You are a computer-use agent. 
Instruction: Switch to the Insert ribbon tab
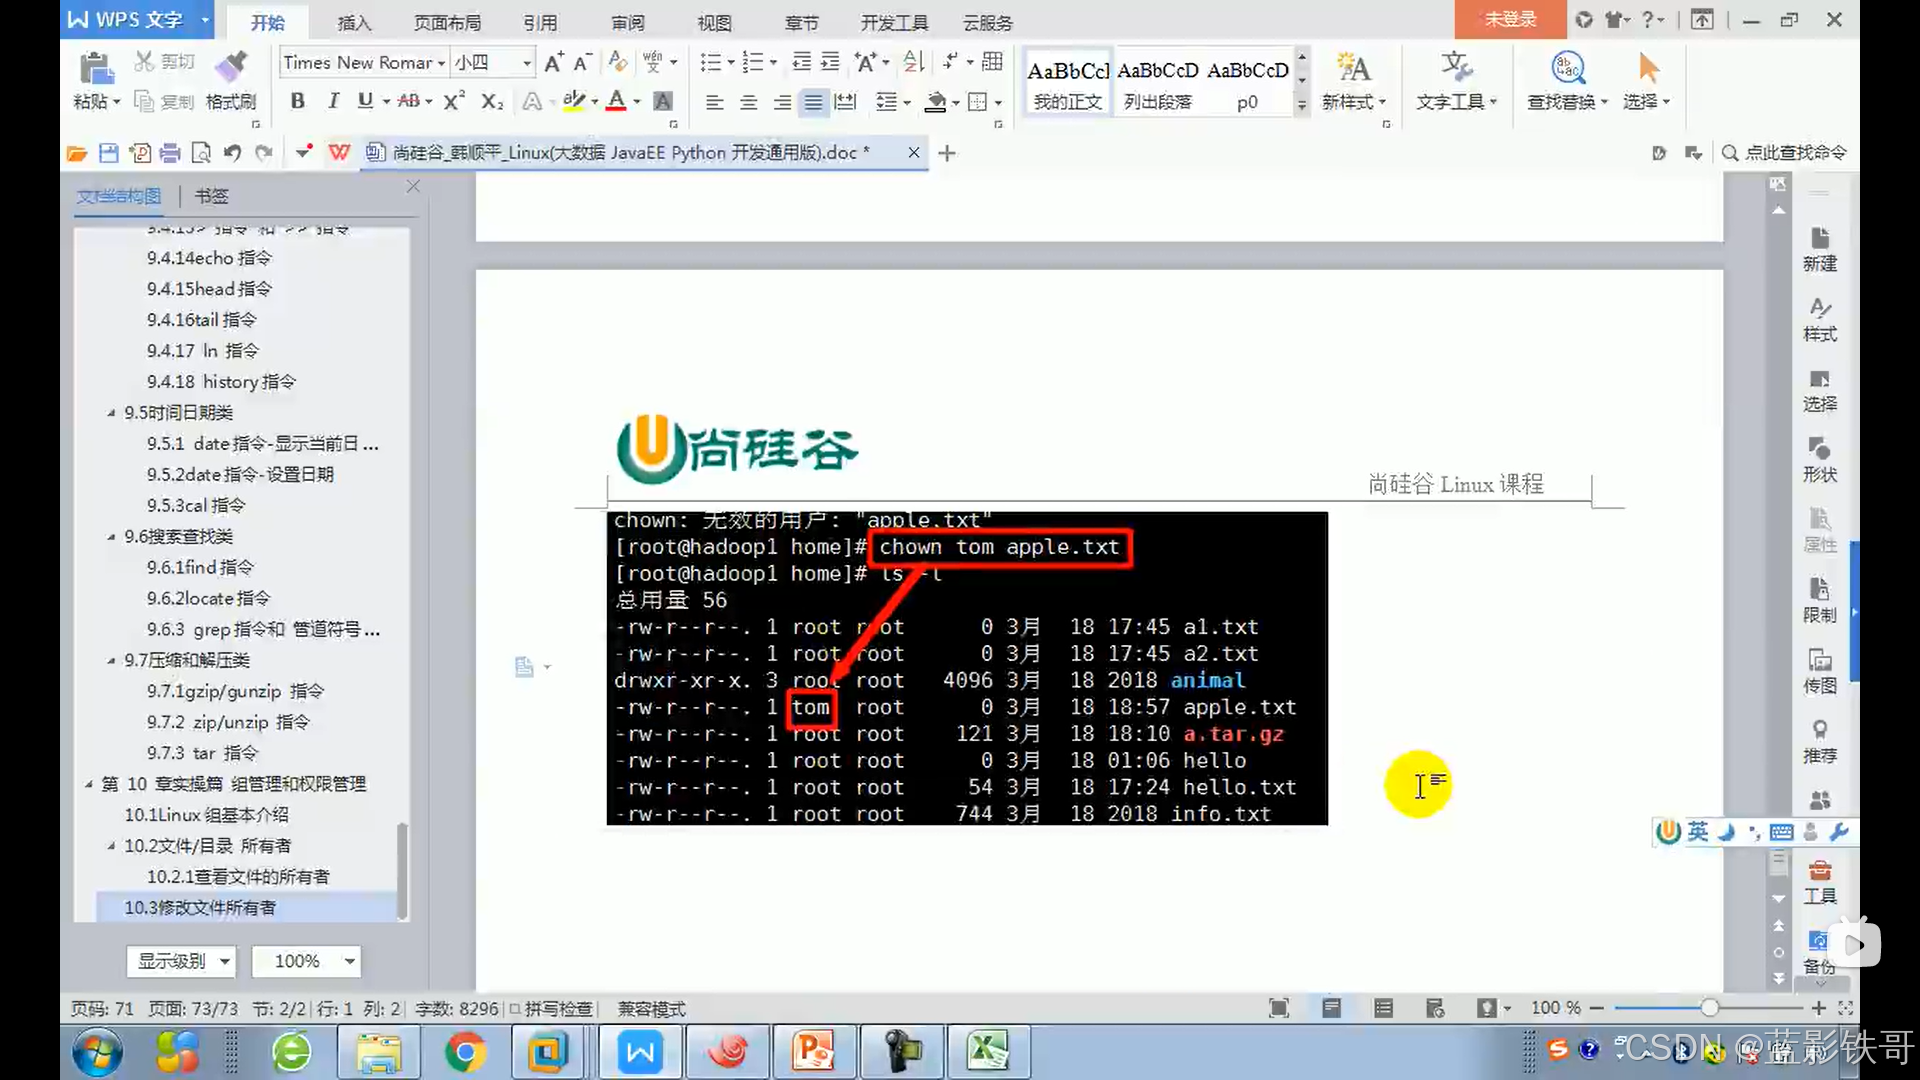tap(354, 22)
